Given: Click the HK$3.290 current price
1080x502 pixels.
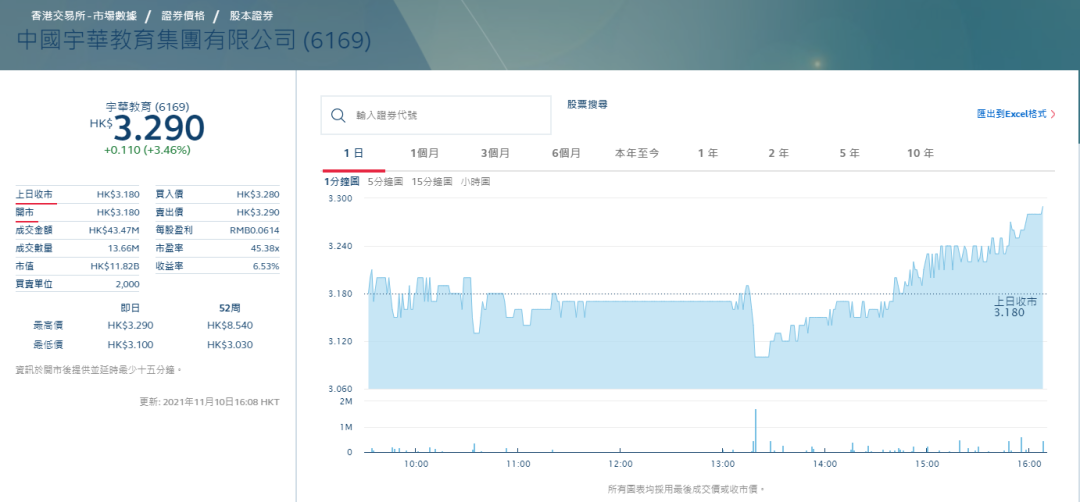Looking at the screenshot, I should pos(147,128).
